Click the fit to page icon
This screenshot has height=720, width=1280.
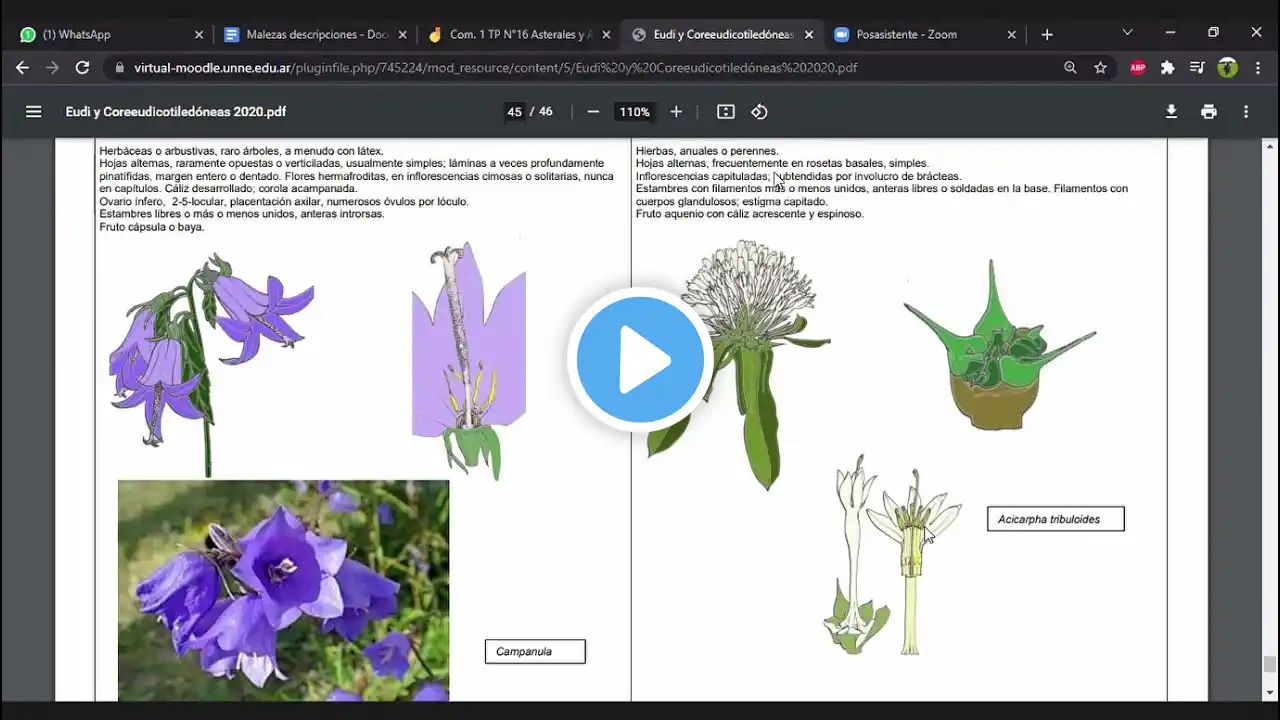tap(726, 112)
